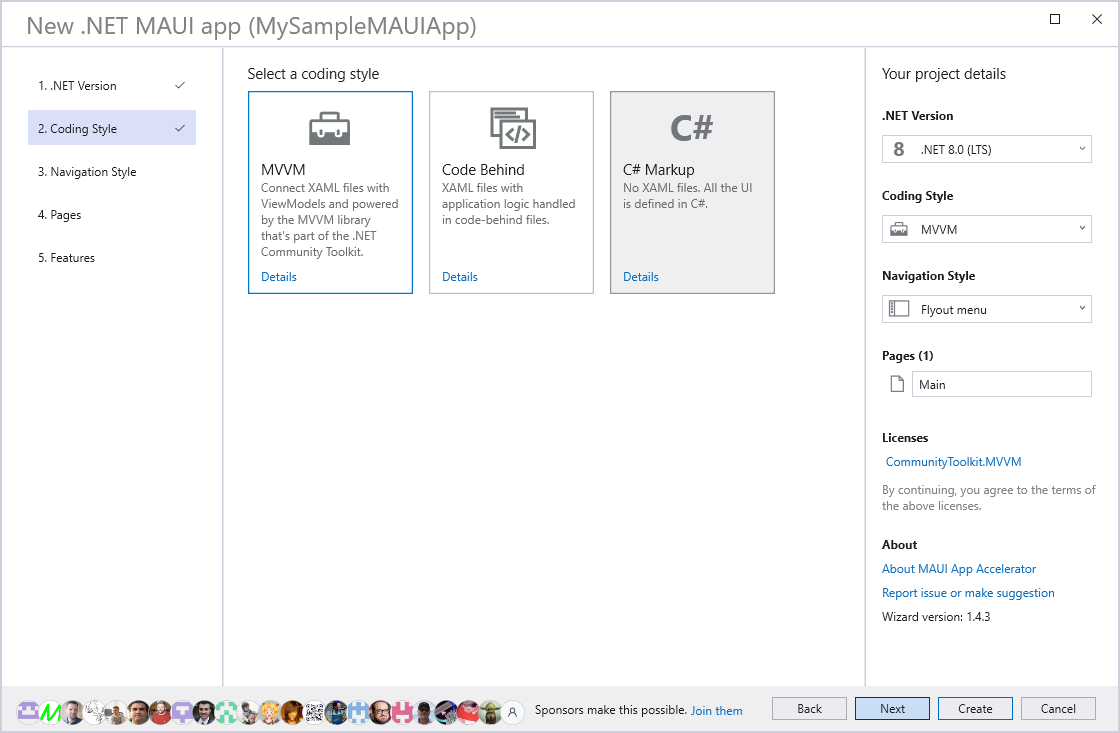The height and width of the screenshot is (733, 1120).
Task: Click the Create button
Action: pos(975,709)
